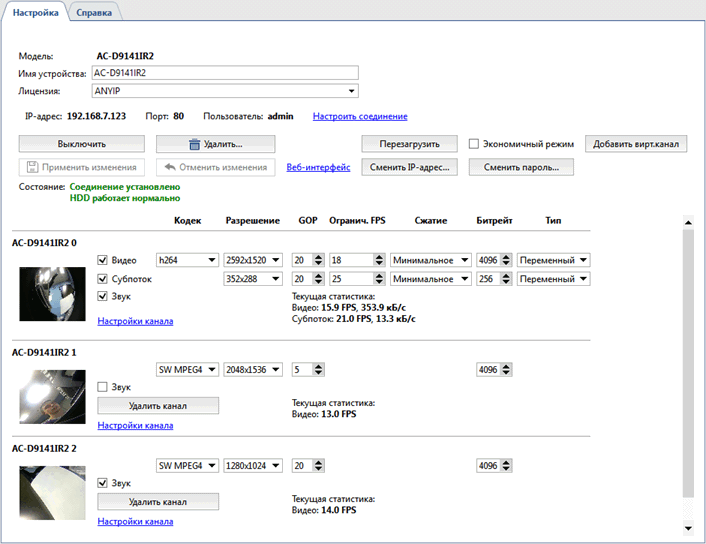This screenshot has width=706, height=544.
Task: Click the Имя устройства text field
Action: coord(223,73)
